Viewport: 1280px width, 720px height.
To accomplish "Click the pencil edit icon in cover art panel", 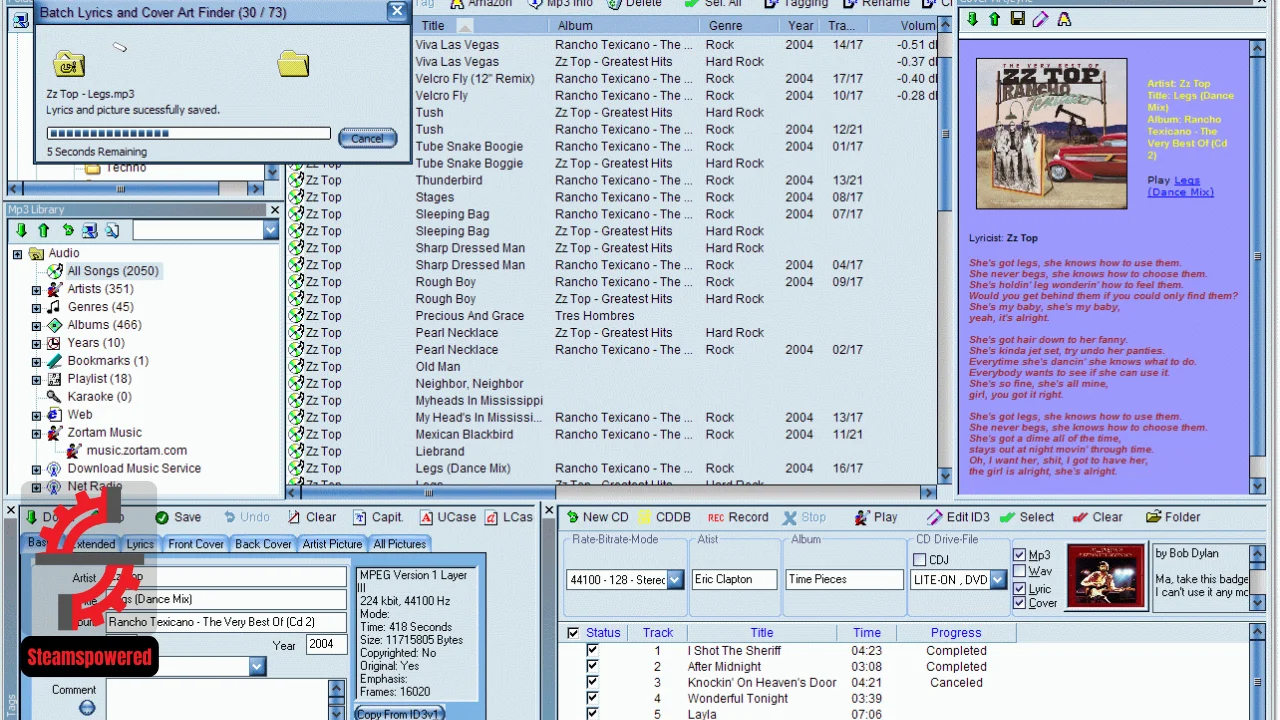I will click(1040, 19).
